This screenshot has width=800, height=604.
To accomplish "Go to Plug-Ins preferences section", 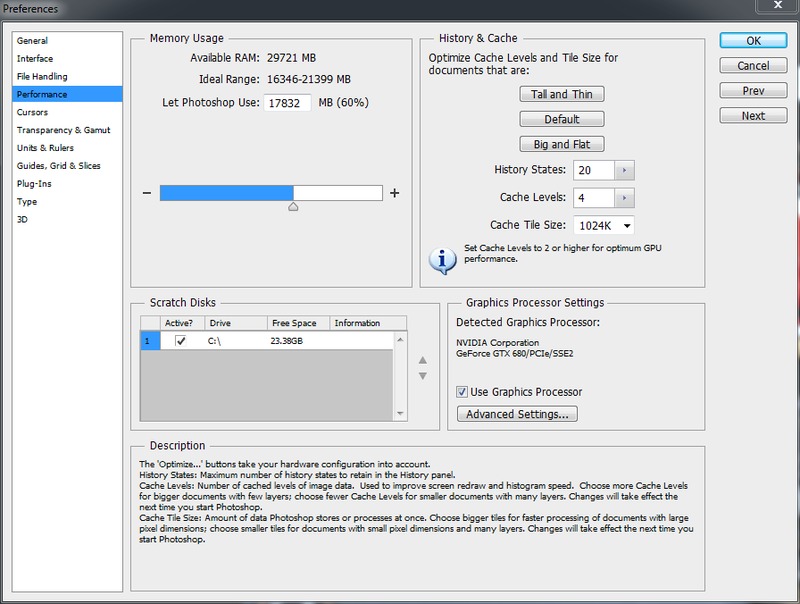I will [34, 184].
